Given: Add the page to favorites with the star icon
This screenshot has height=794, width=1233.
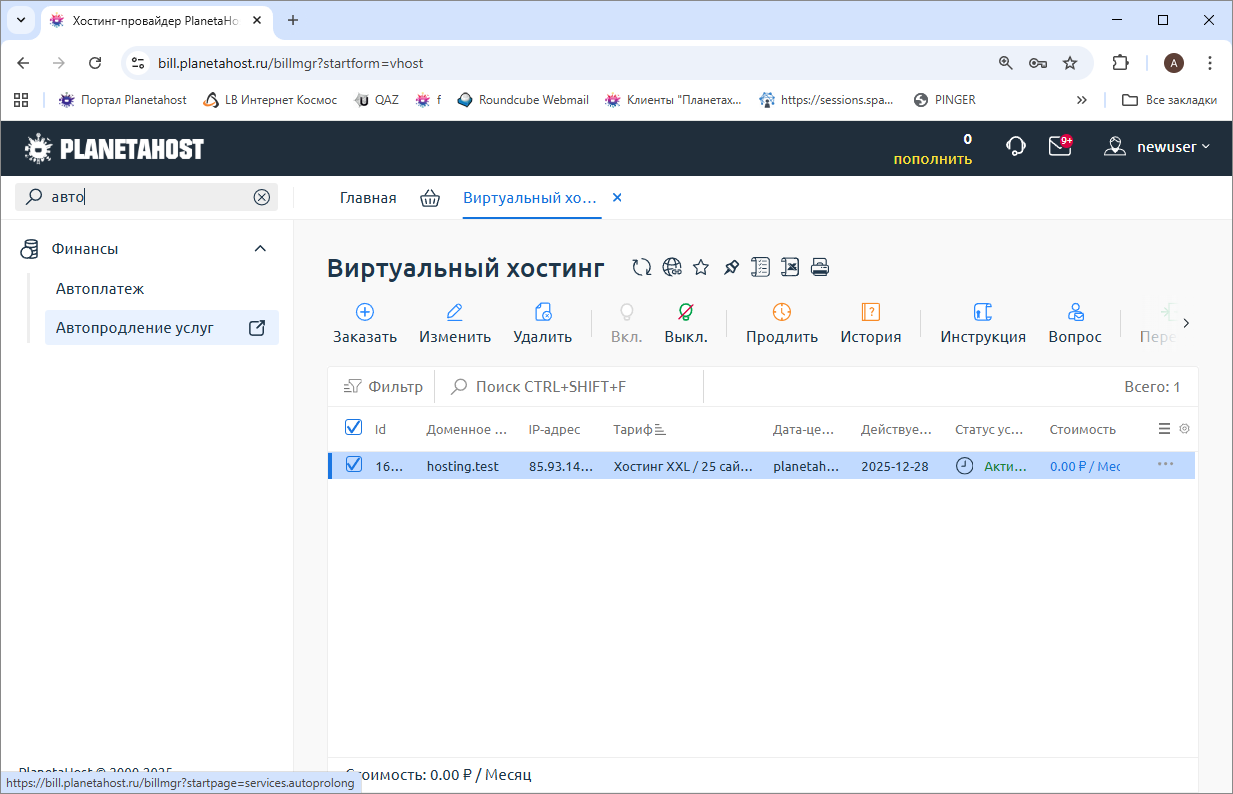Looking at the screenshot, I should (x=701, y=267).
